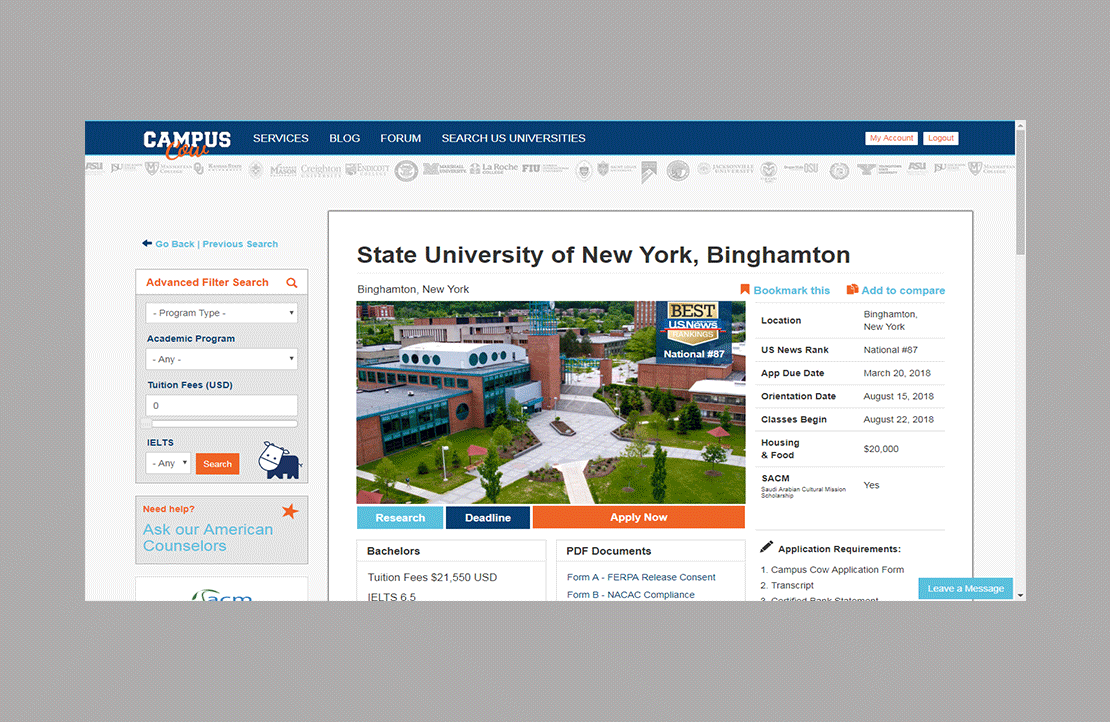Click the US News National #87 badge
Screen dimensions: 1110x722
click(694, 331)
